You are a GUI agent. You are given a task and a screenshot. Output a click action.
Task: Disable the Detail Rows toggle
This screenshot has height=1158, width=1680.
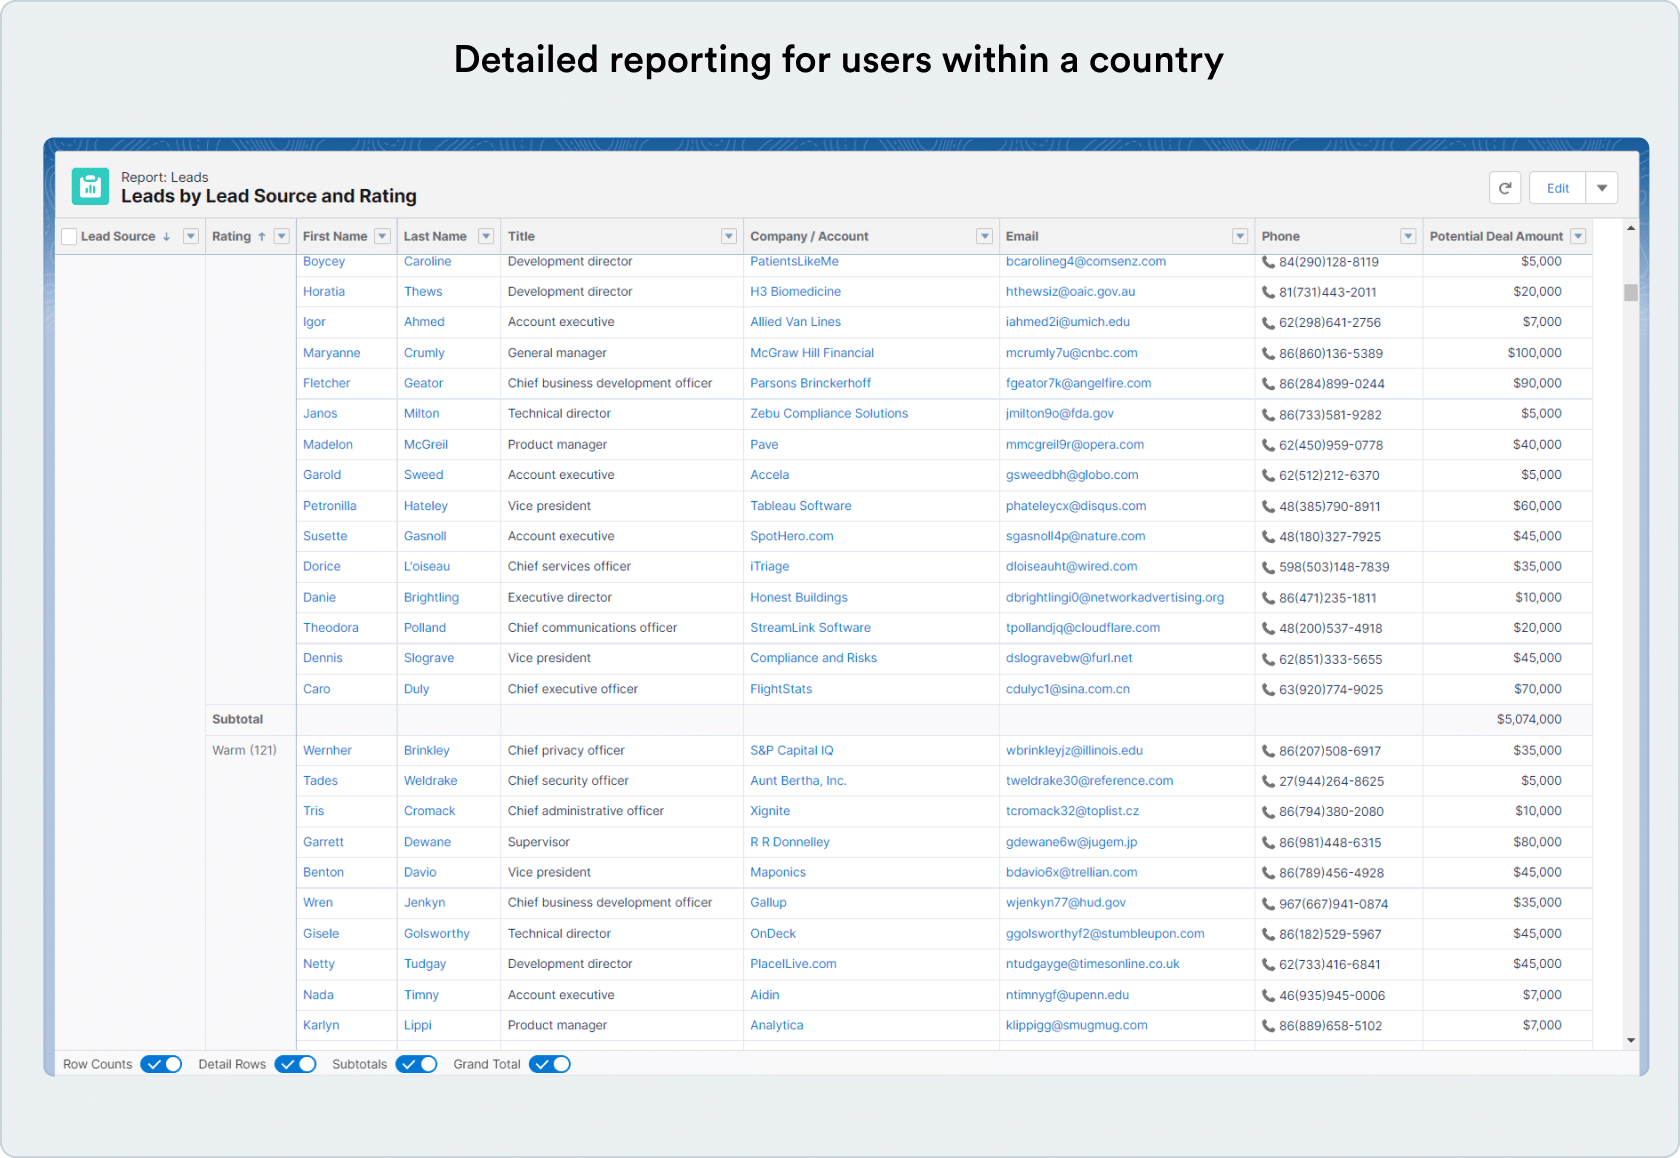(x=295, y=1064)
